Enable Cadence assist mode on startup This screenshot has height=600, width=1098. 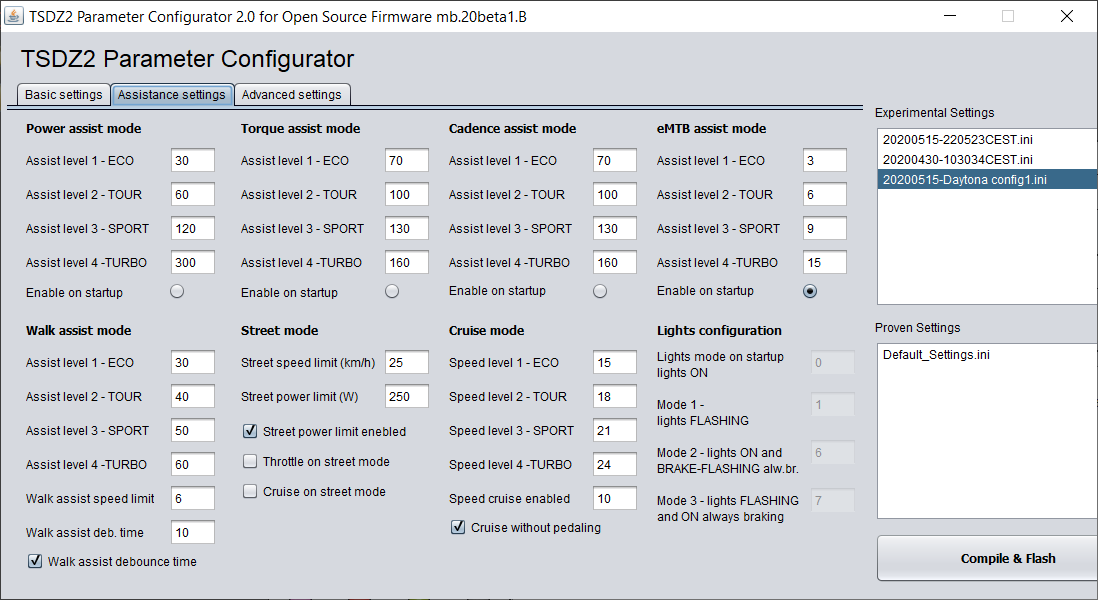tap(600, 291)
